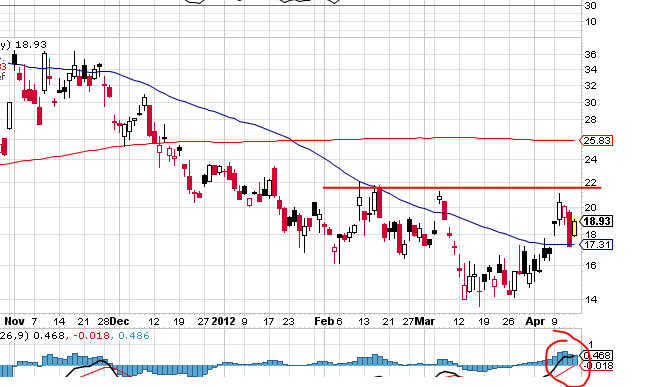Click the 24 price axis label
This screenshot has width=669, height=387.
click(590, 160)
